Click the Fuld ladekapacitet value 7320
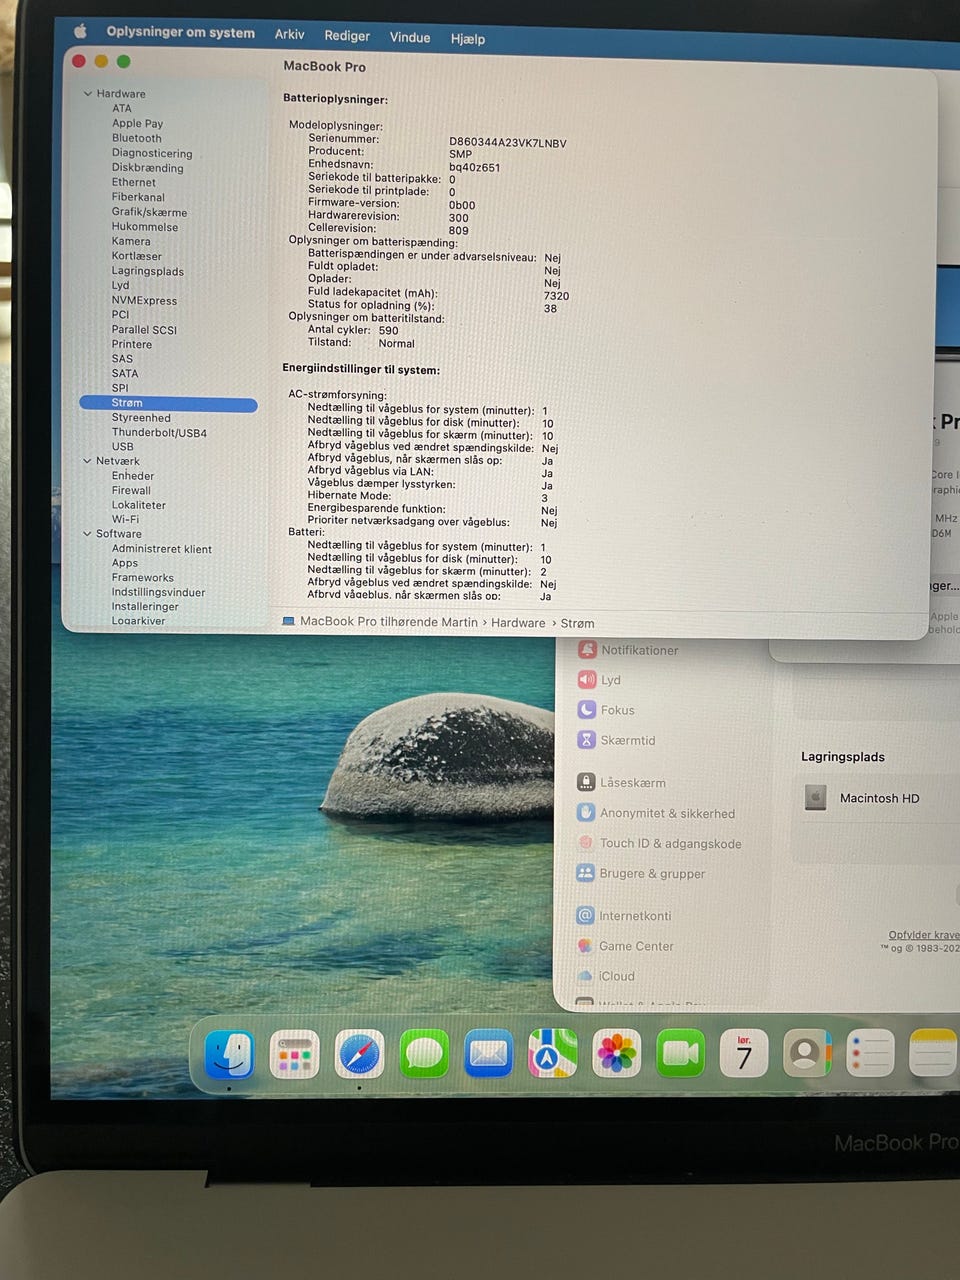 [556, 296]
